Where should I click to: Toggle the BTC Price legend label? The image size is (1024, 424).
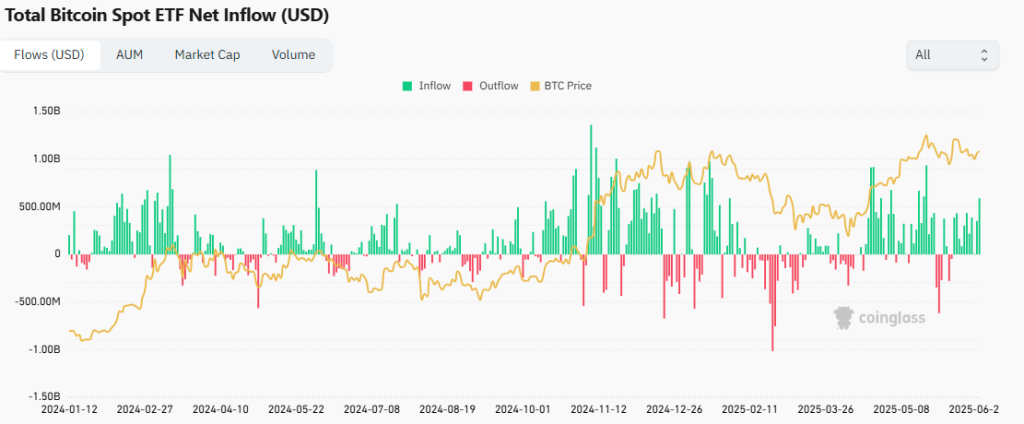[x=567, y=86]
